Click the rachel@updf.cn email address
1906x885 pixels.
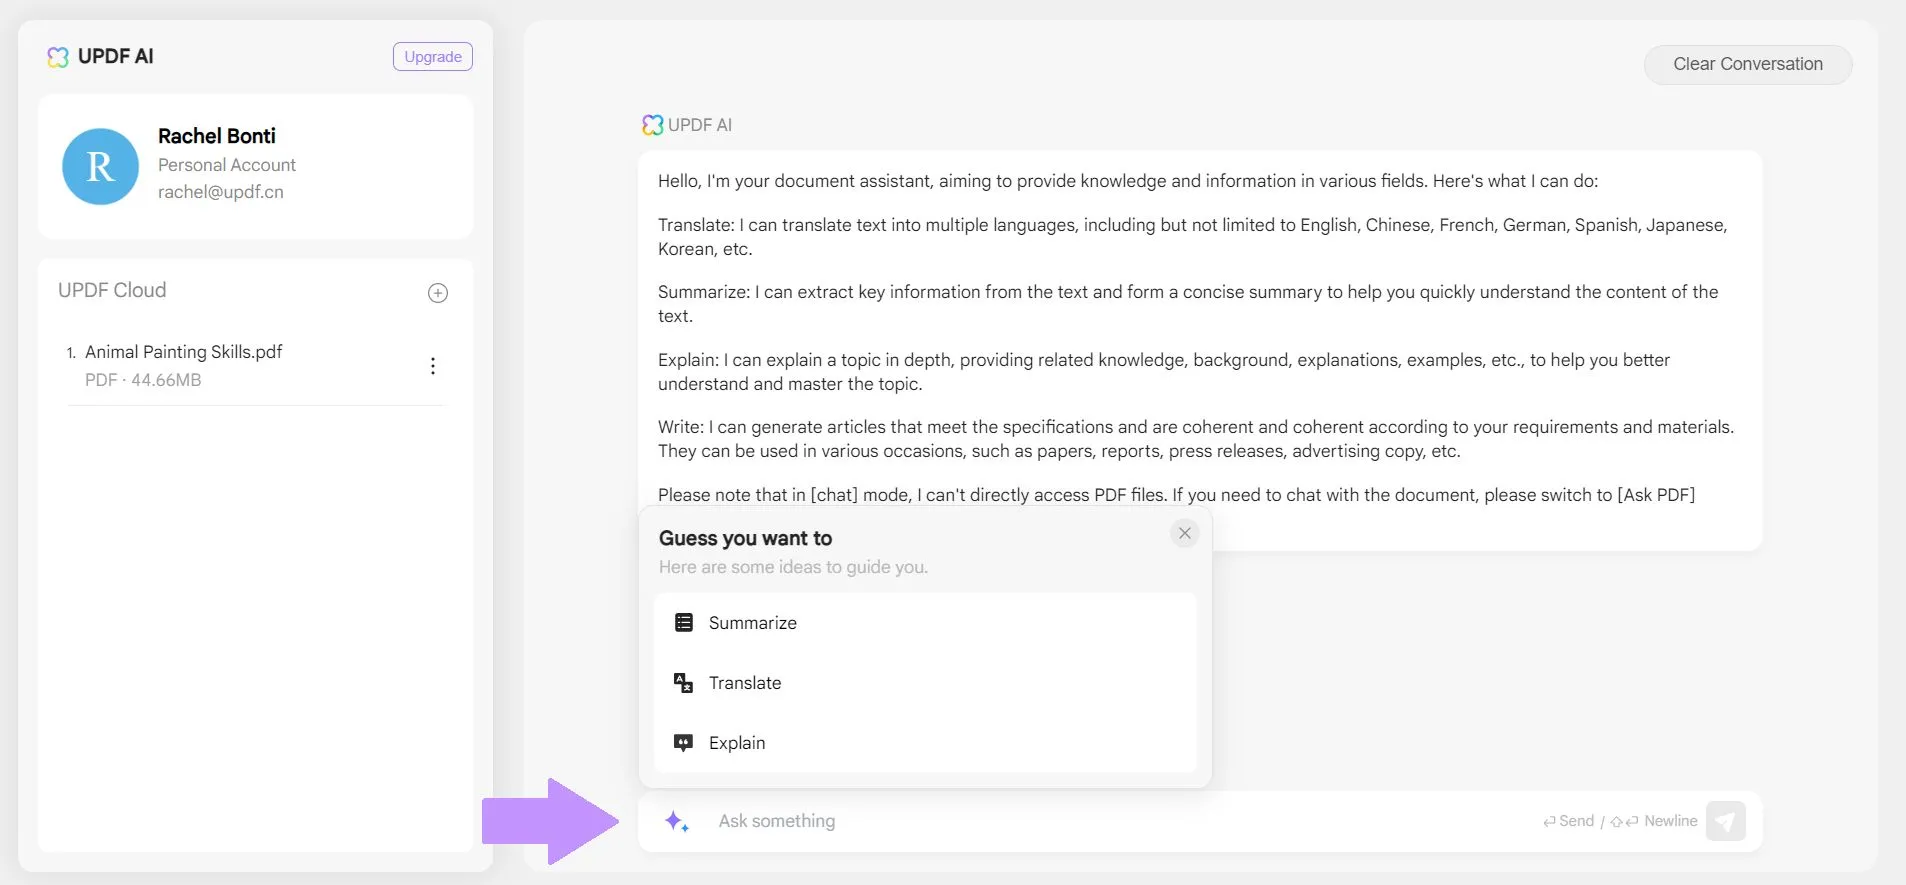[x=221, y=192]
